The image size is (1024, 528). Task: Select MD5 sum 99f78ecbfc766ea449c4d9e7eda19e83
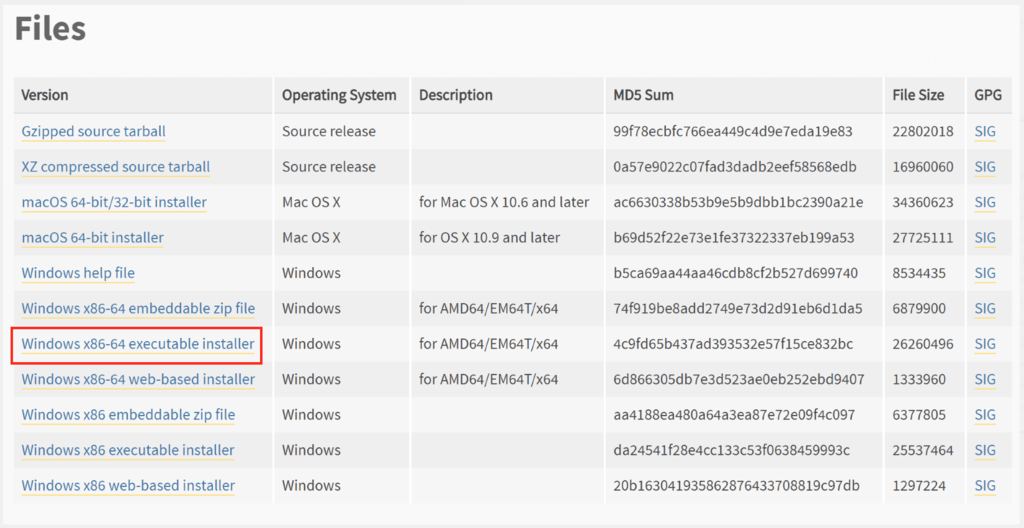click(x=733, y=131)
